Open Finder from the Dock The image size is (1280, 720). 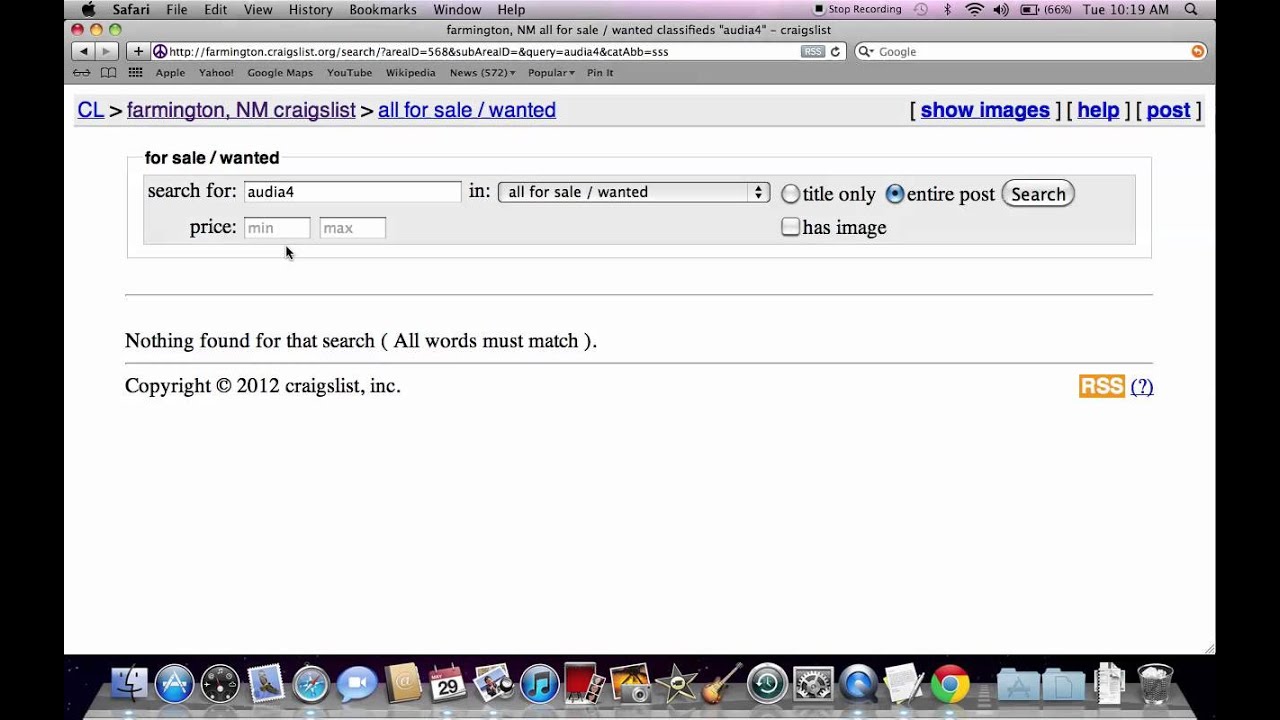(x=129, y=684)
